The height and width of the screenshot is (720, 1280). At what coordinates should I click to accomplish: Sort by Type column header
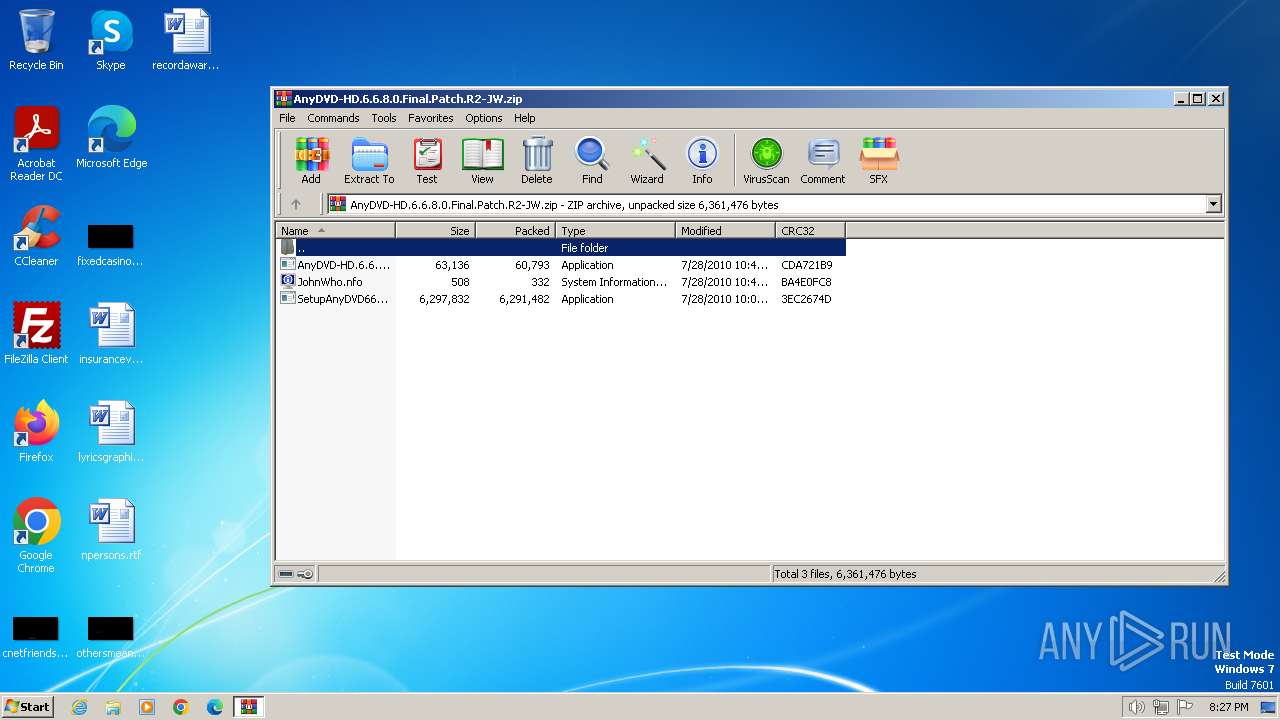tap(615, 231)
